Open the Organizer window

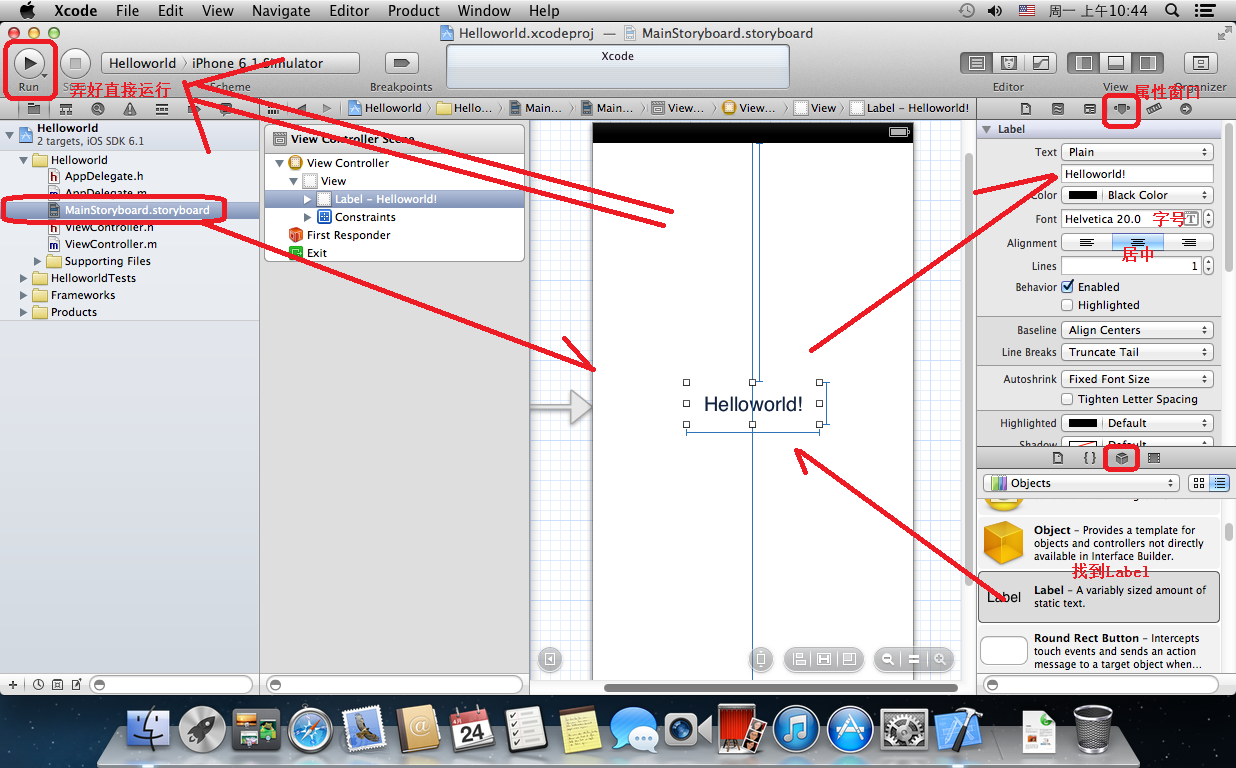[1200, 63]
